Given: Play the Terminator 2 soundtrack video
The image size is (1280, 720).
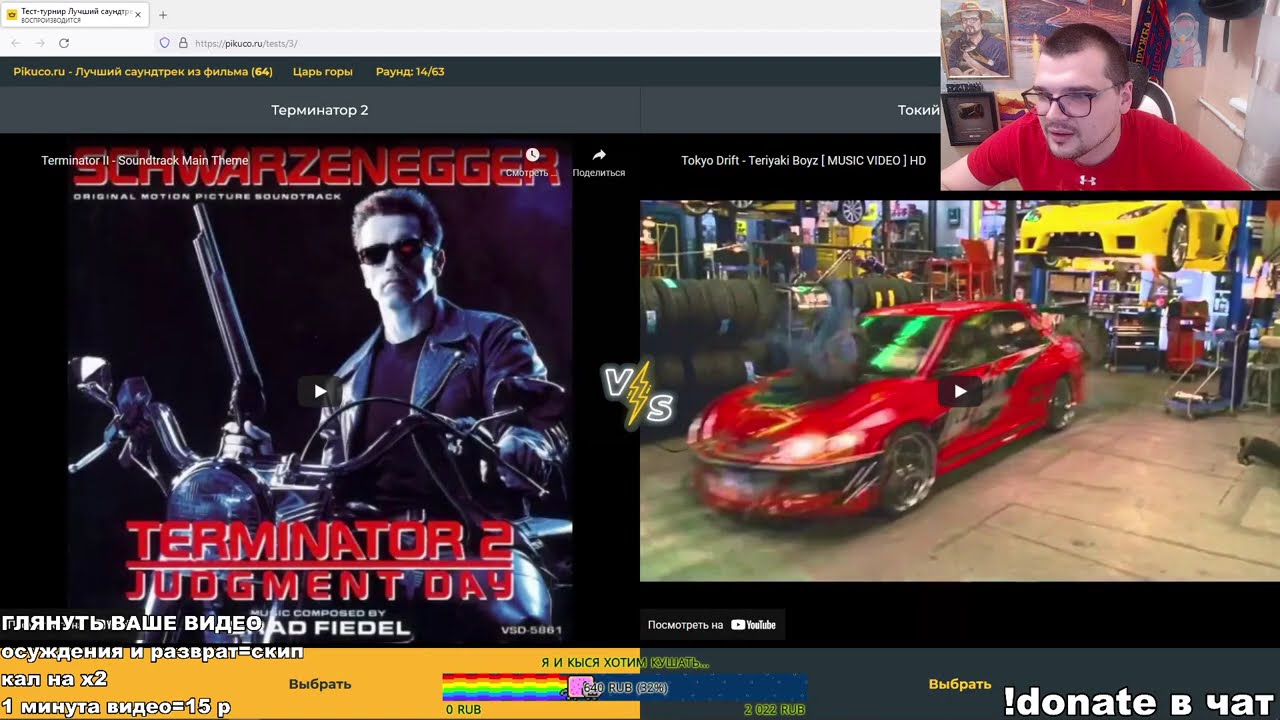Looking at the screenshot, I should point(320,391).
